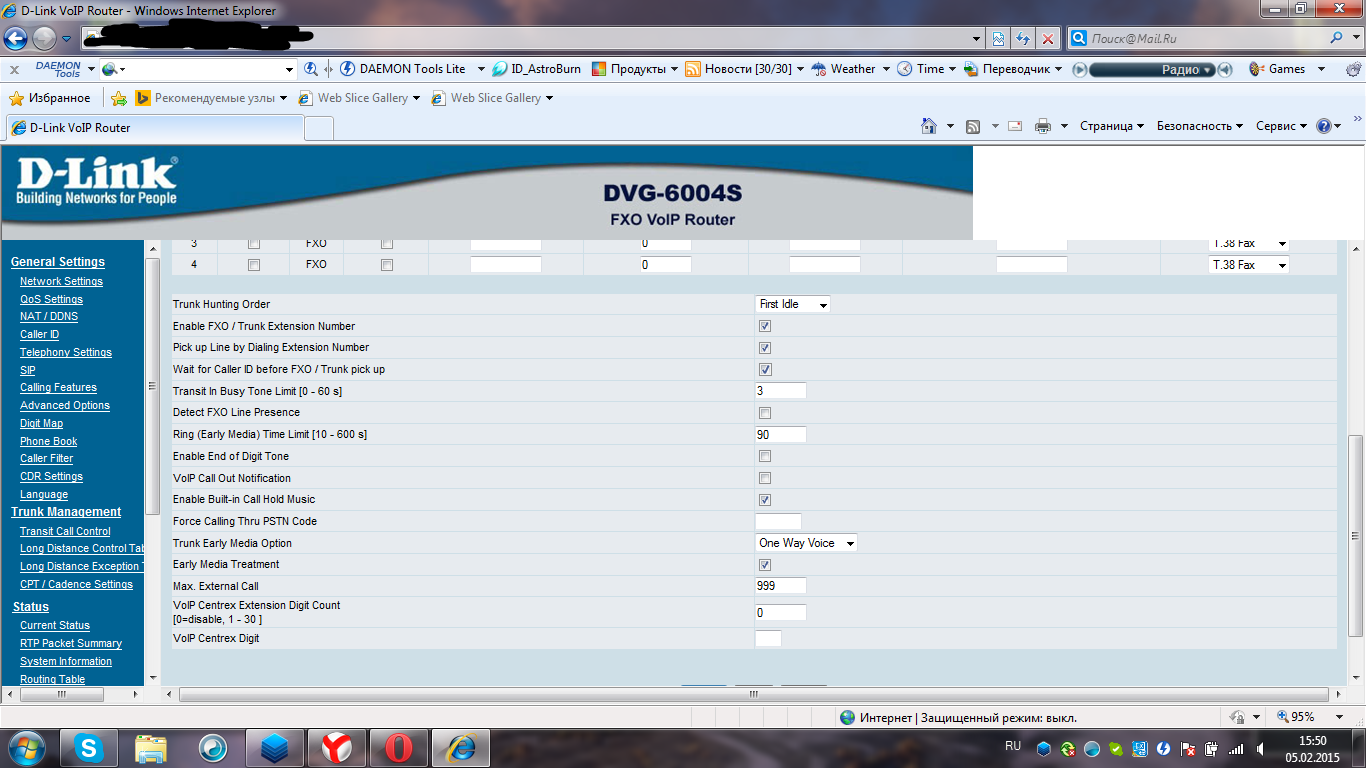The width and height of the screenshot is (1366, 768).
Task: Open Yandex browser from the taskbar
Action: point(337,747)
